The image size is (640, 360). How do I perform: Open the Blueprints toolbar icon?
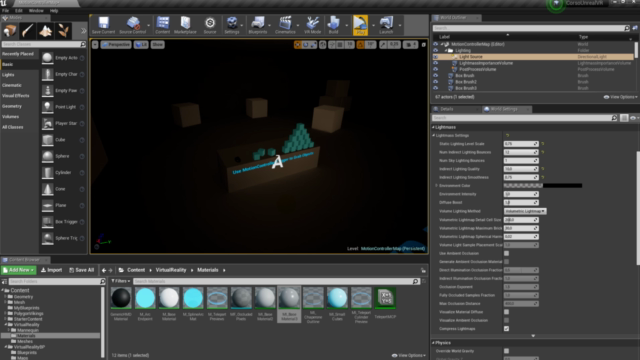(258, 25)
